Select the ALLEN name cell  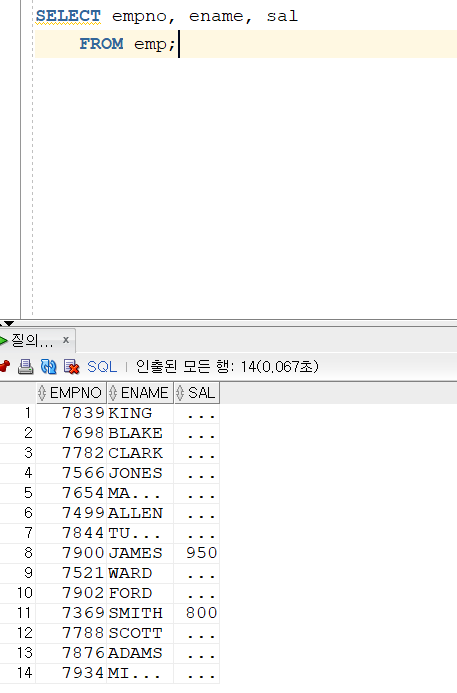[140, 513]
